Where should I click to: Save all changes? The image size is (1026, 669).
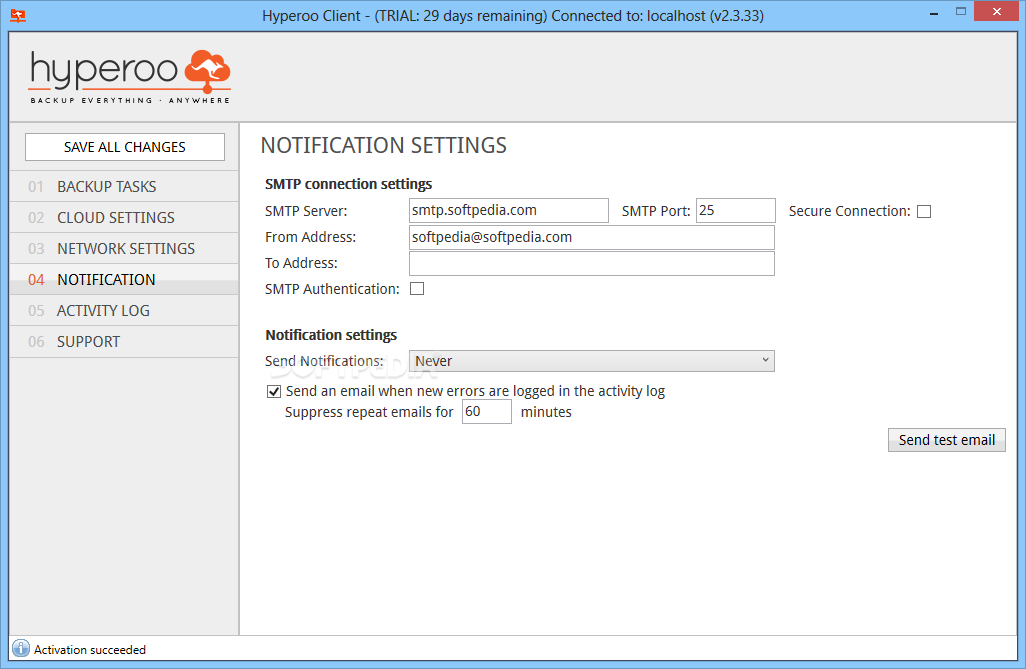point(124,147)
